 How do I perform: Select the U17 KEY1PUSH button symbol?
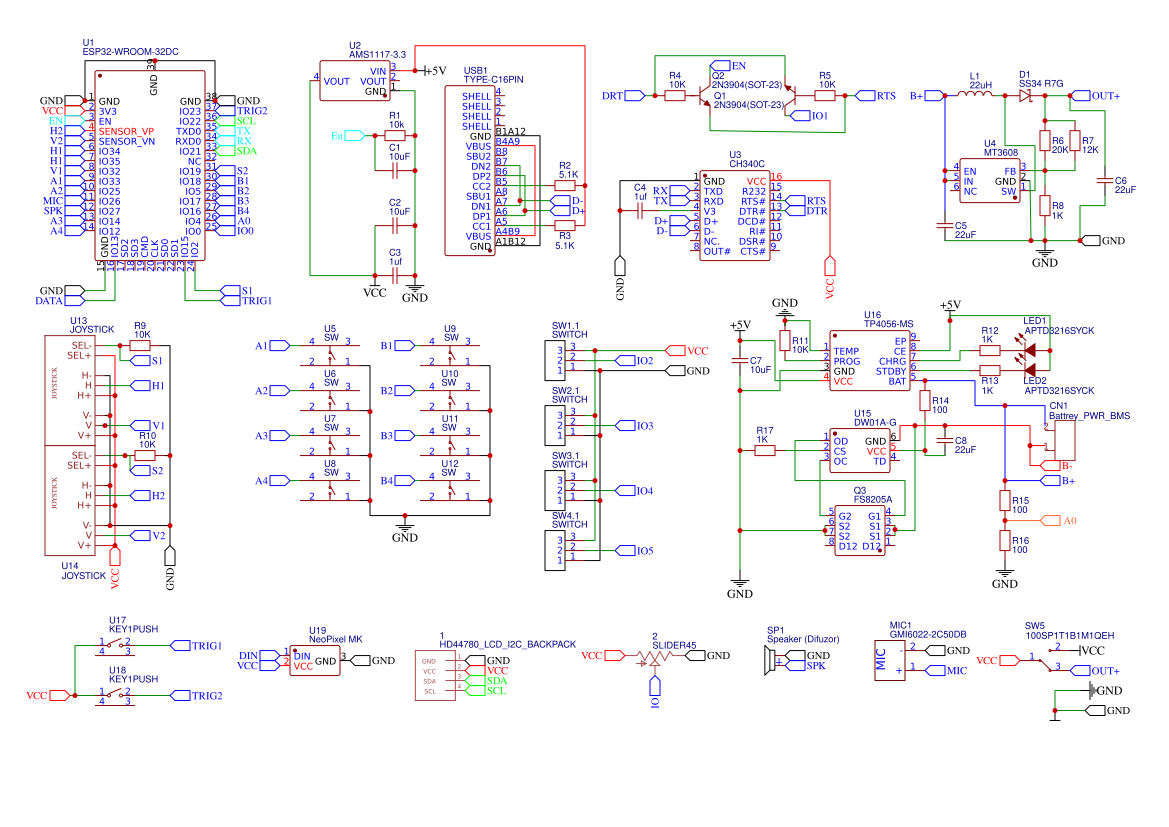[x=115, y=647]
